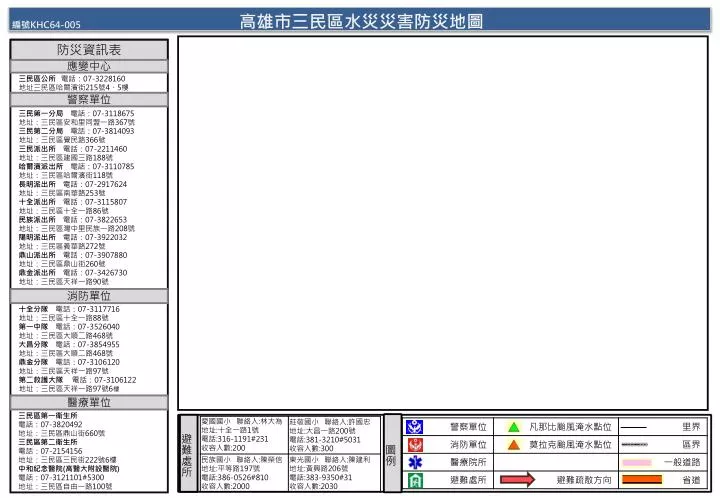
Task: Click the 應變中心 section header
Action: tap(89, 66)
